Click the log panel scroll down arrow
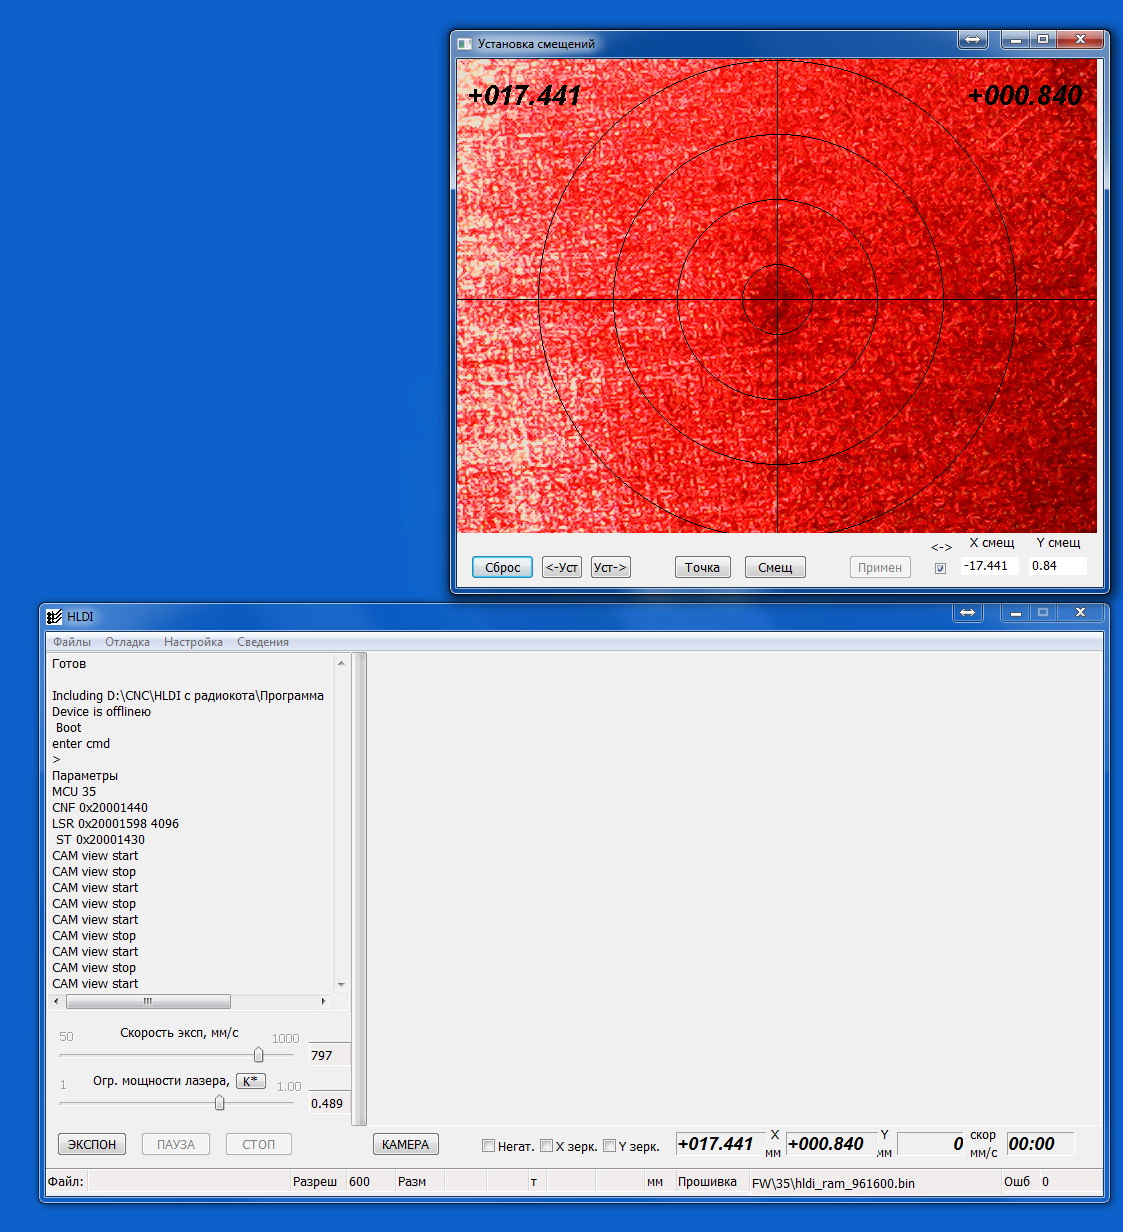 click(x=341, y=984)
